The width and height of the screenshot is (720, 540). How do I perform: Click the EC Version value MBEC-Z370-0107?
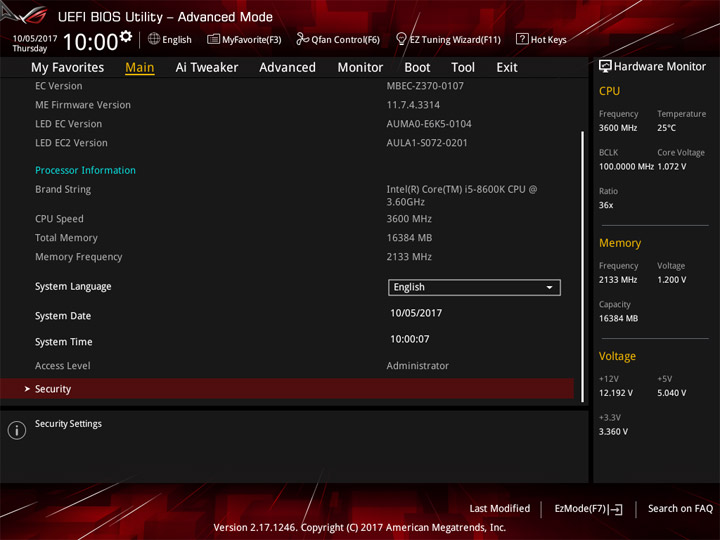(425, 86)
